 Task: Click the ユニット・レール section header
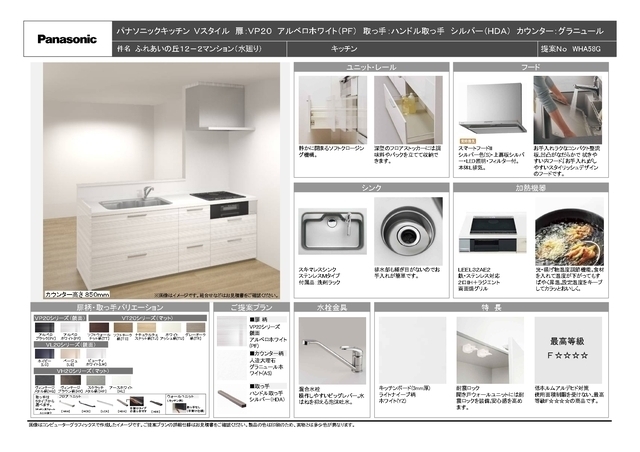coord(371,67)
